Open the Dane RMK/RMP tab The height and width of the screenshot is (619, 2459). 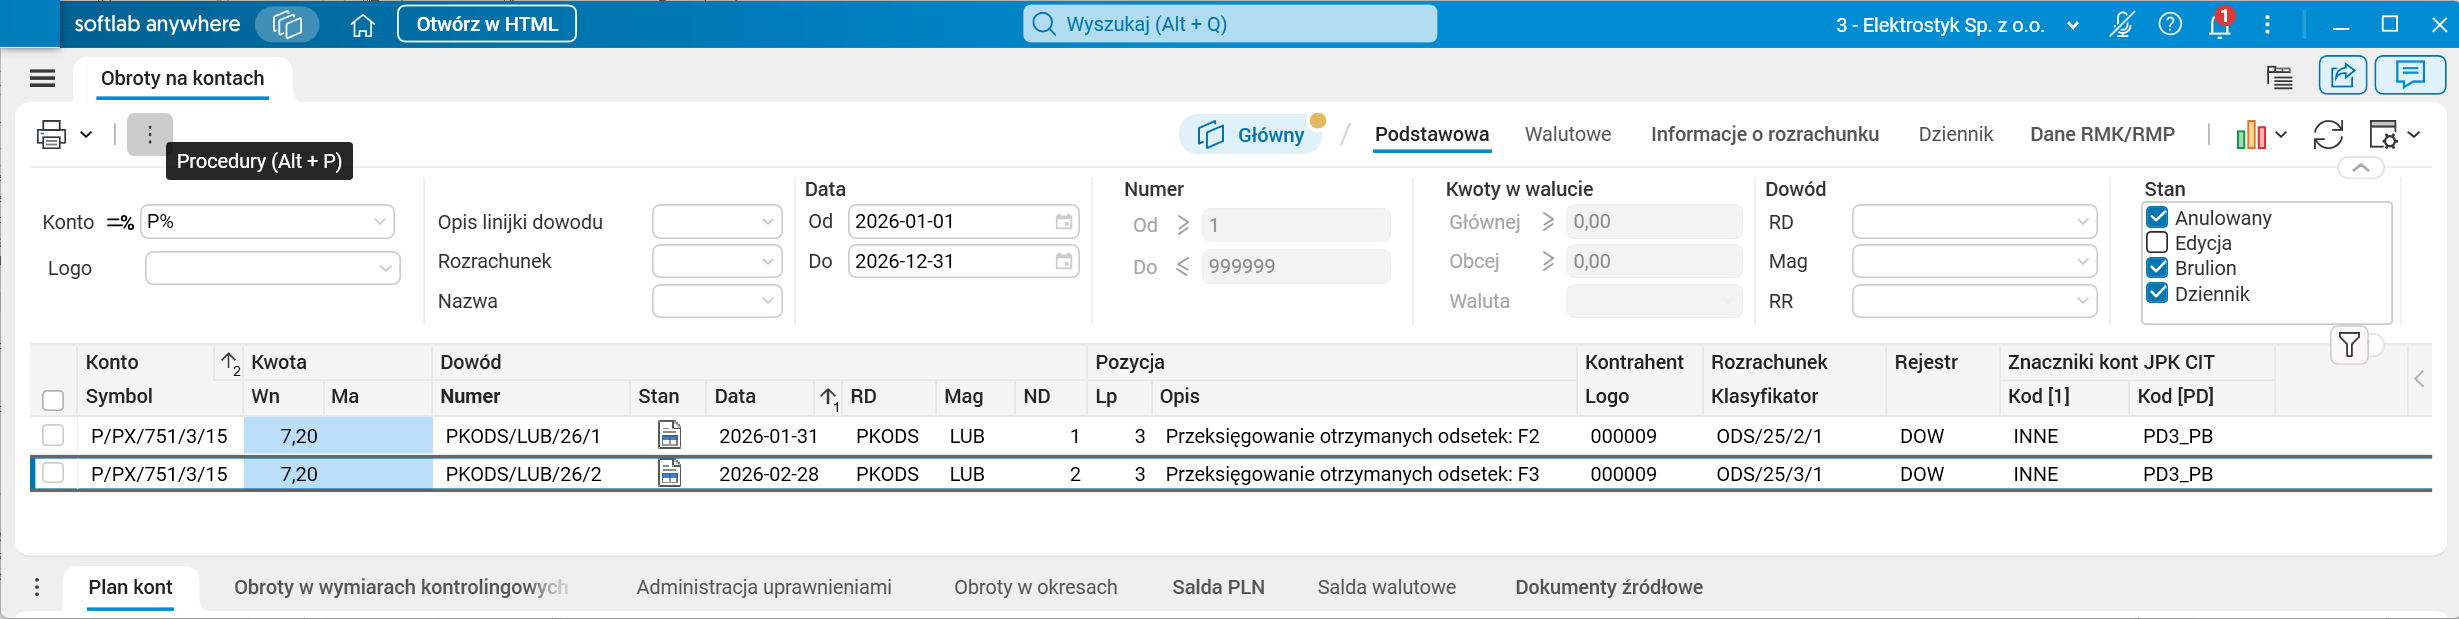pyautogui.click(x=2102, y=134)
